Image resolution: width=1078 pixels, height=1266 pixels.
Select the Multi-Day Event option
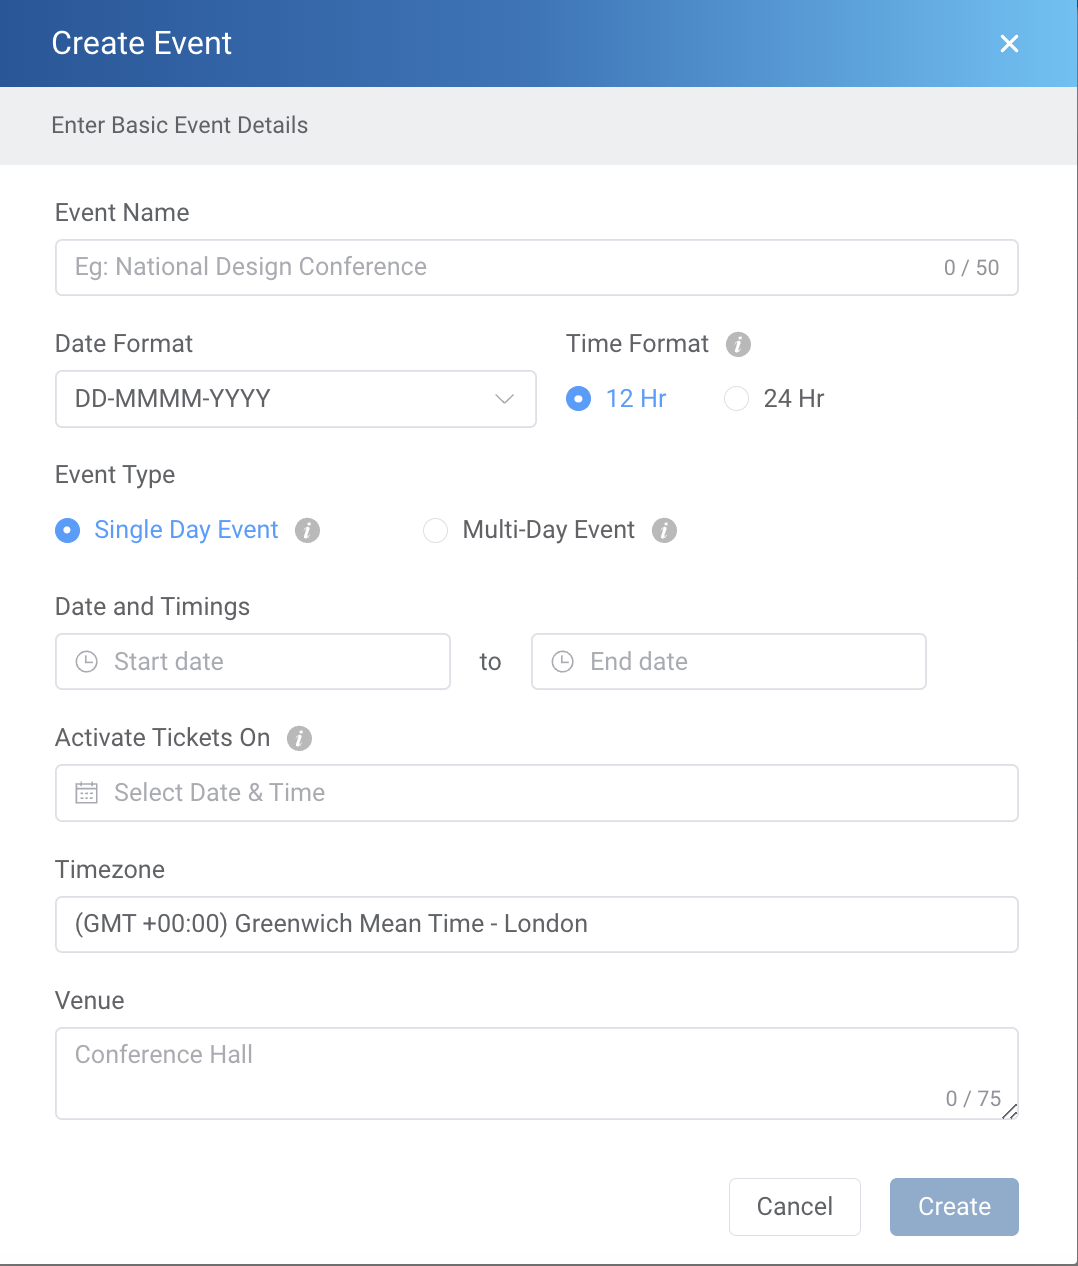(x=435, y=530)
